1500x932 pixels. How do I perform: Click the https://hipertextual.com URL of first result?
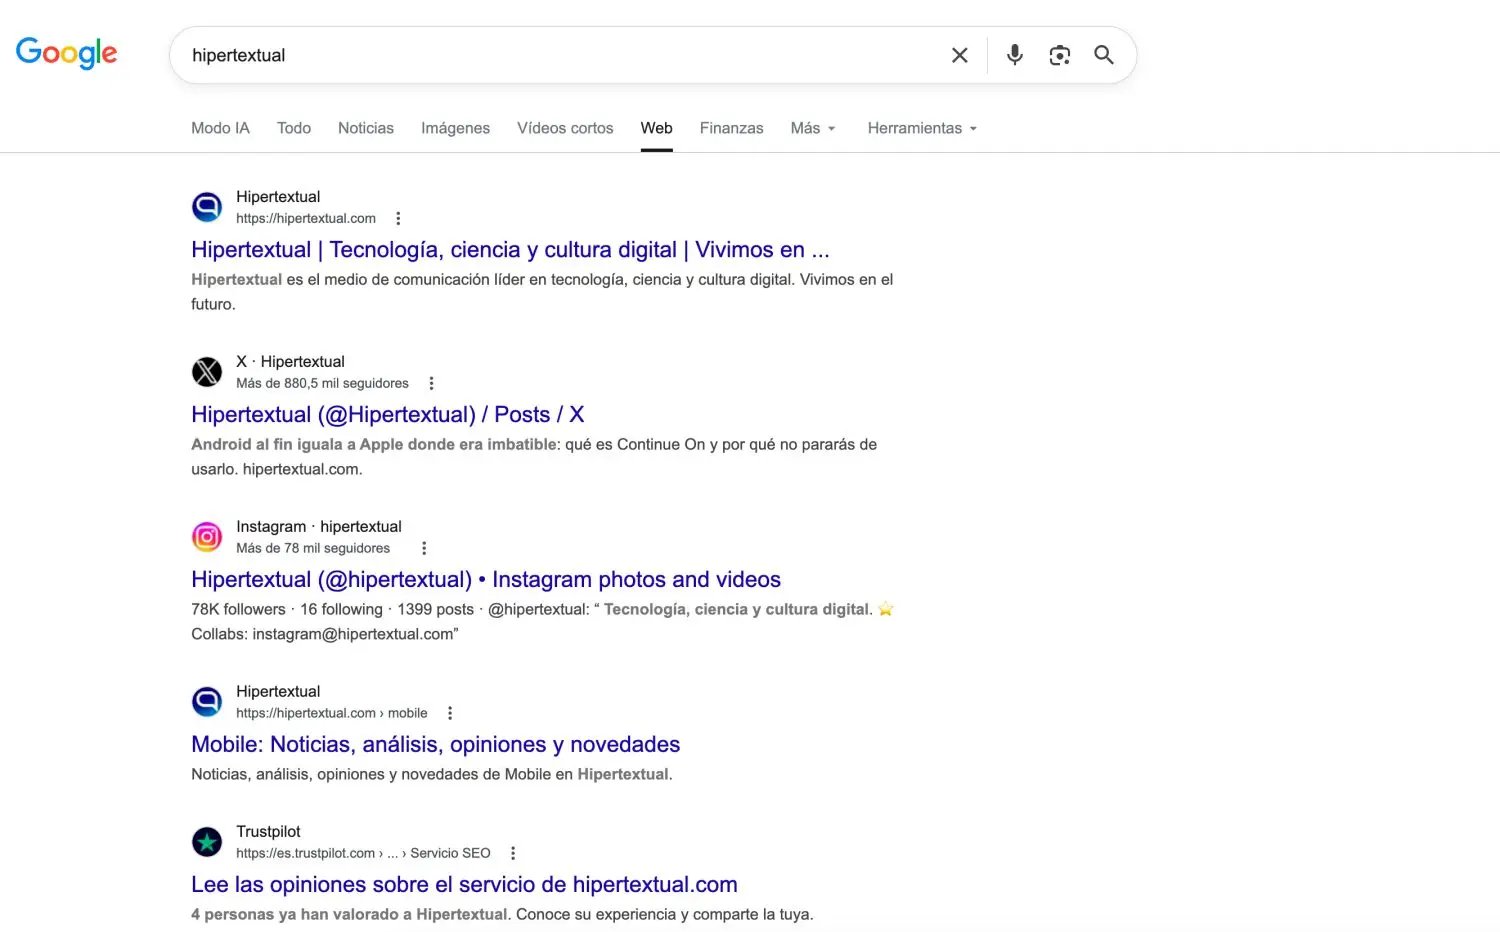point(306,218)
